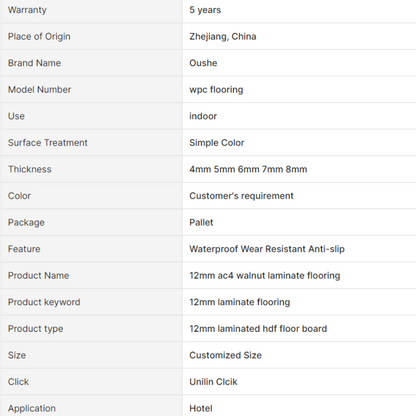This screenshot has width=416, height=416.
Task: Click the Place of Origin label
Action: click(x=39, y=36)
